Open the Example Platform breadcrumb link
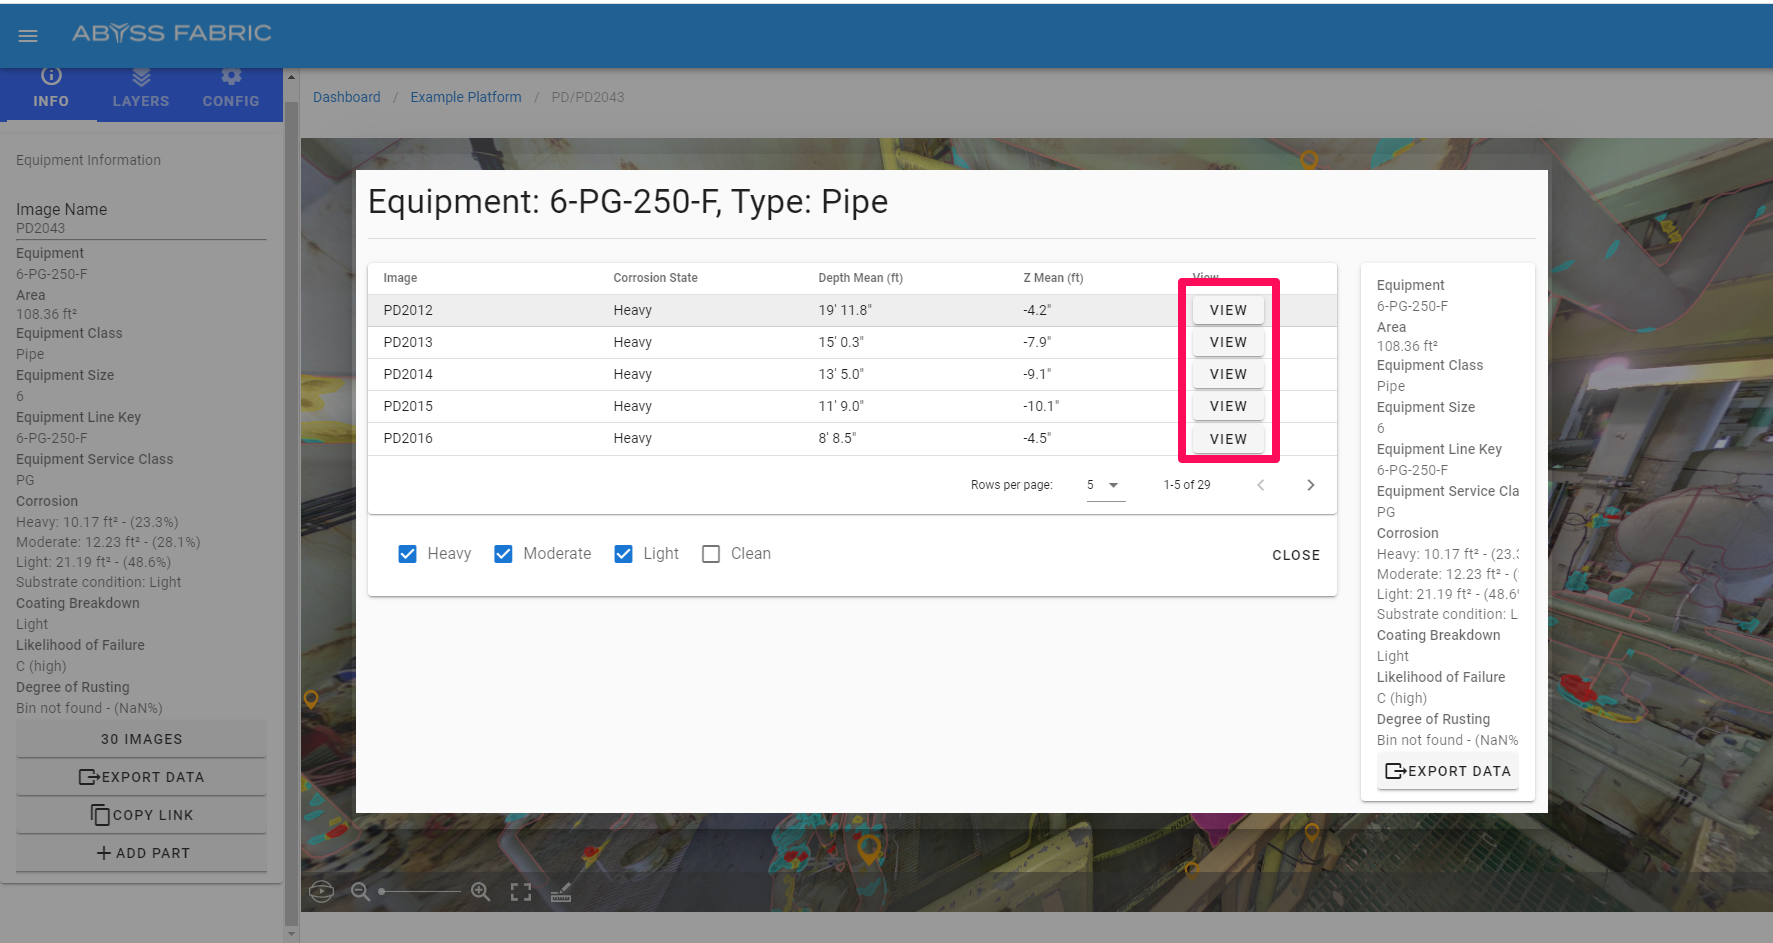Viewport: 1773px width, 943px height. click(465, 97)
